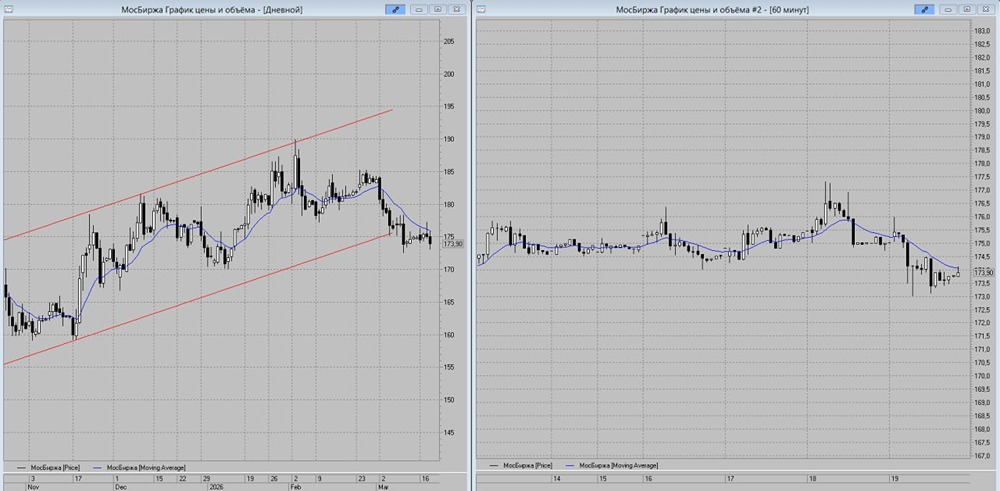The image size is (1000, 491).
Task: Toggle the pin button on 60-minute chart window
Action: pos(923,10)
